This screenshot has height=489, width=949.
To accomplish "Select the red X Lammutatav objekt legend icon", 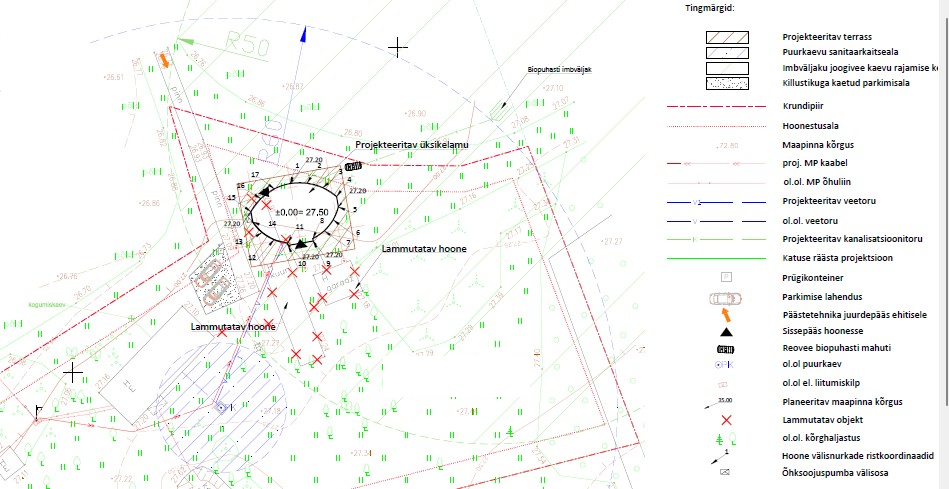I will click(x=727, y=421).
